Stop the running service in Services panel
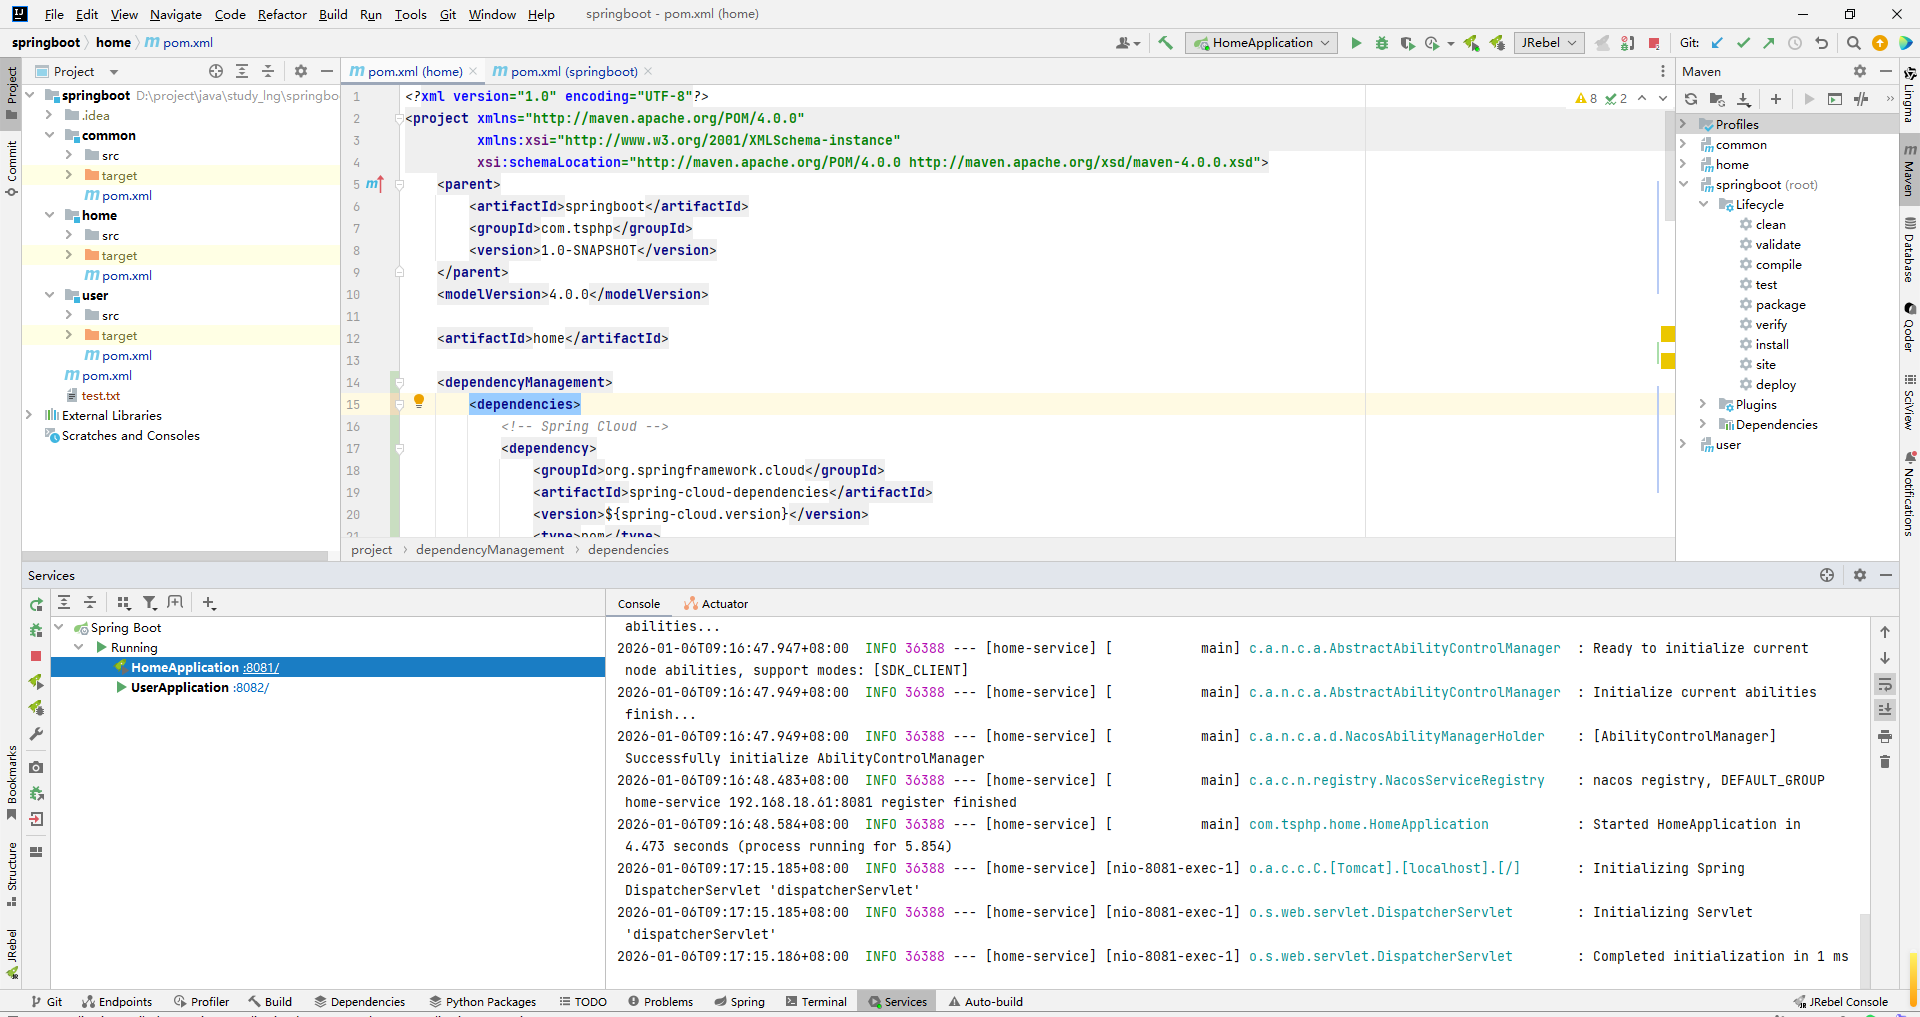This screenshot has height=1017, width=1920. (36, 656)
